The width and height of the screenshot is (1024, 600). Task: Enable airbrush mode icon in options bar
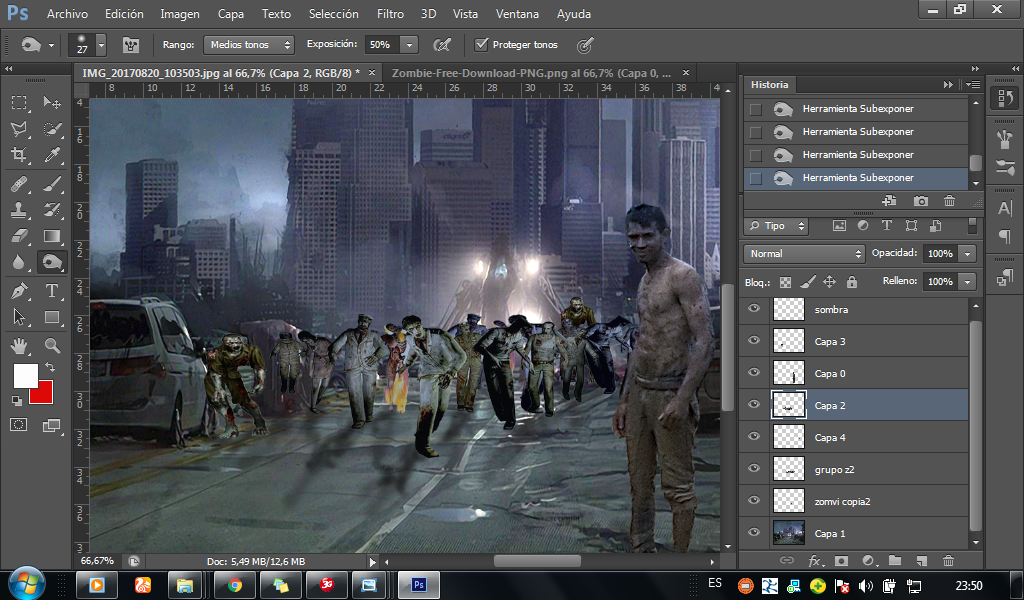click(441, 45)
